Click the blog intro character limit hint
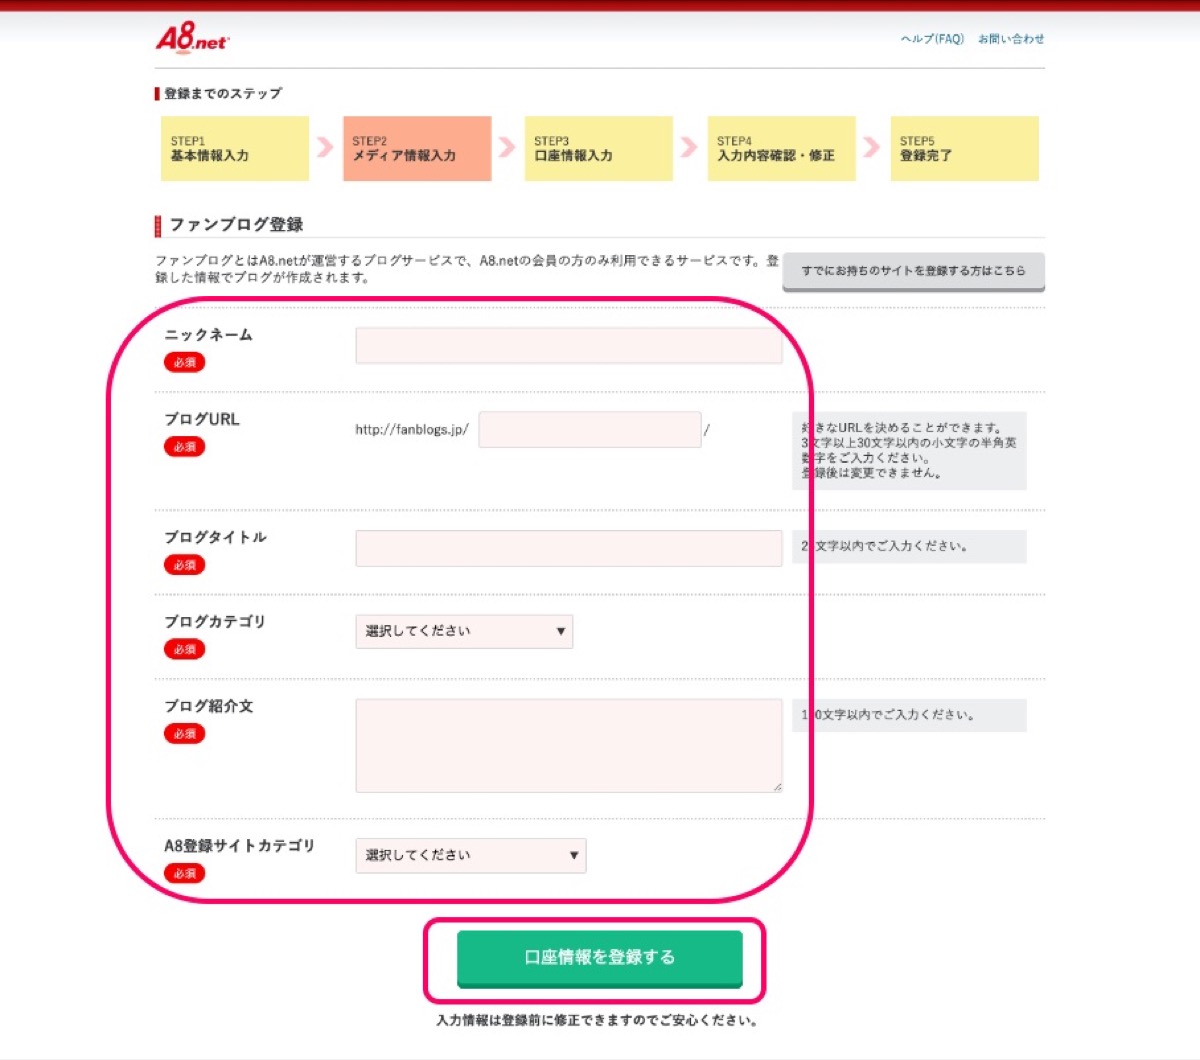The width and height of the screenshot is (1200, 1060). point(909,715)
